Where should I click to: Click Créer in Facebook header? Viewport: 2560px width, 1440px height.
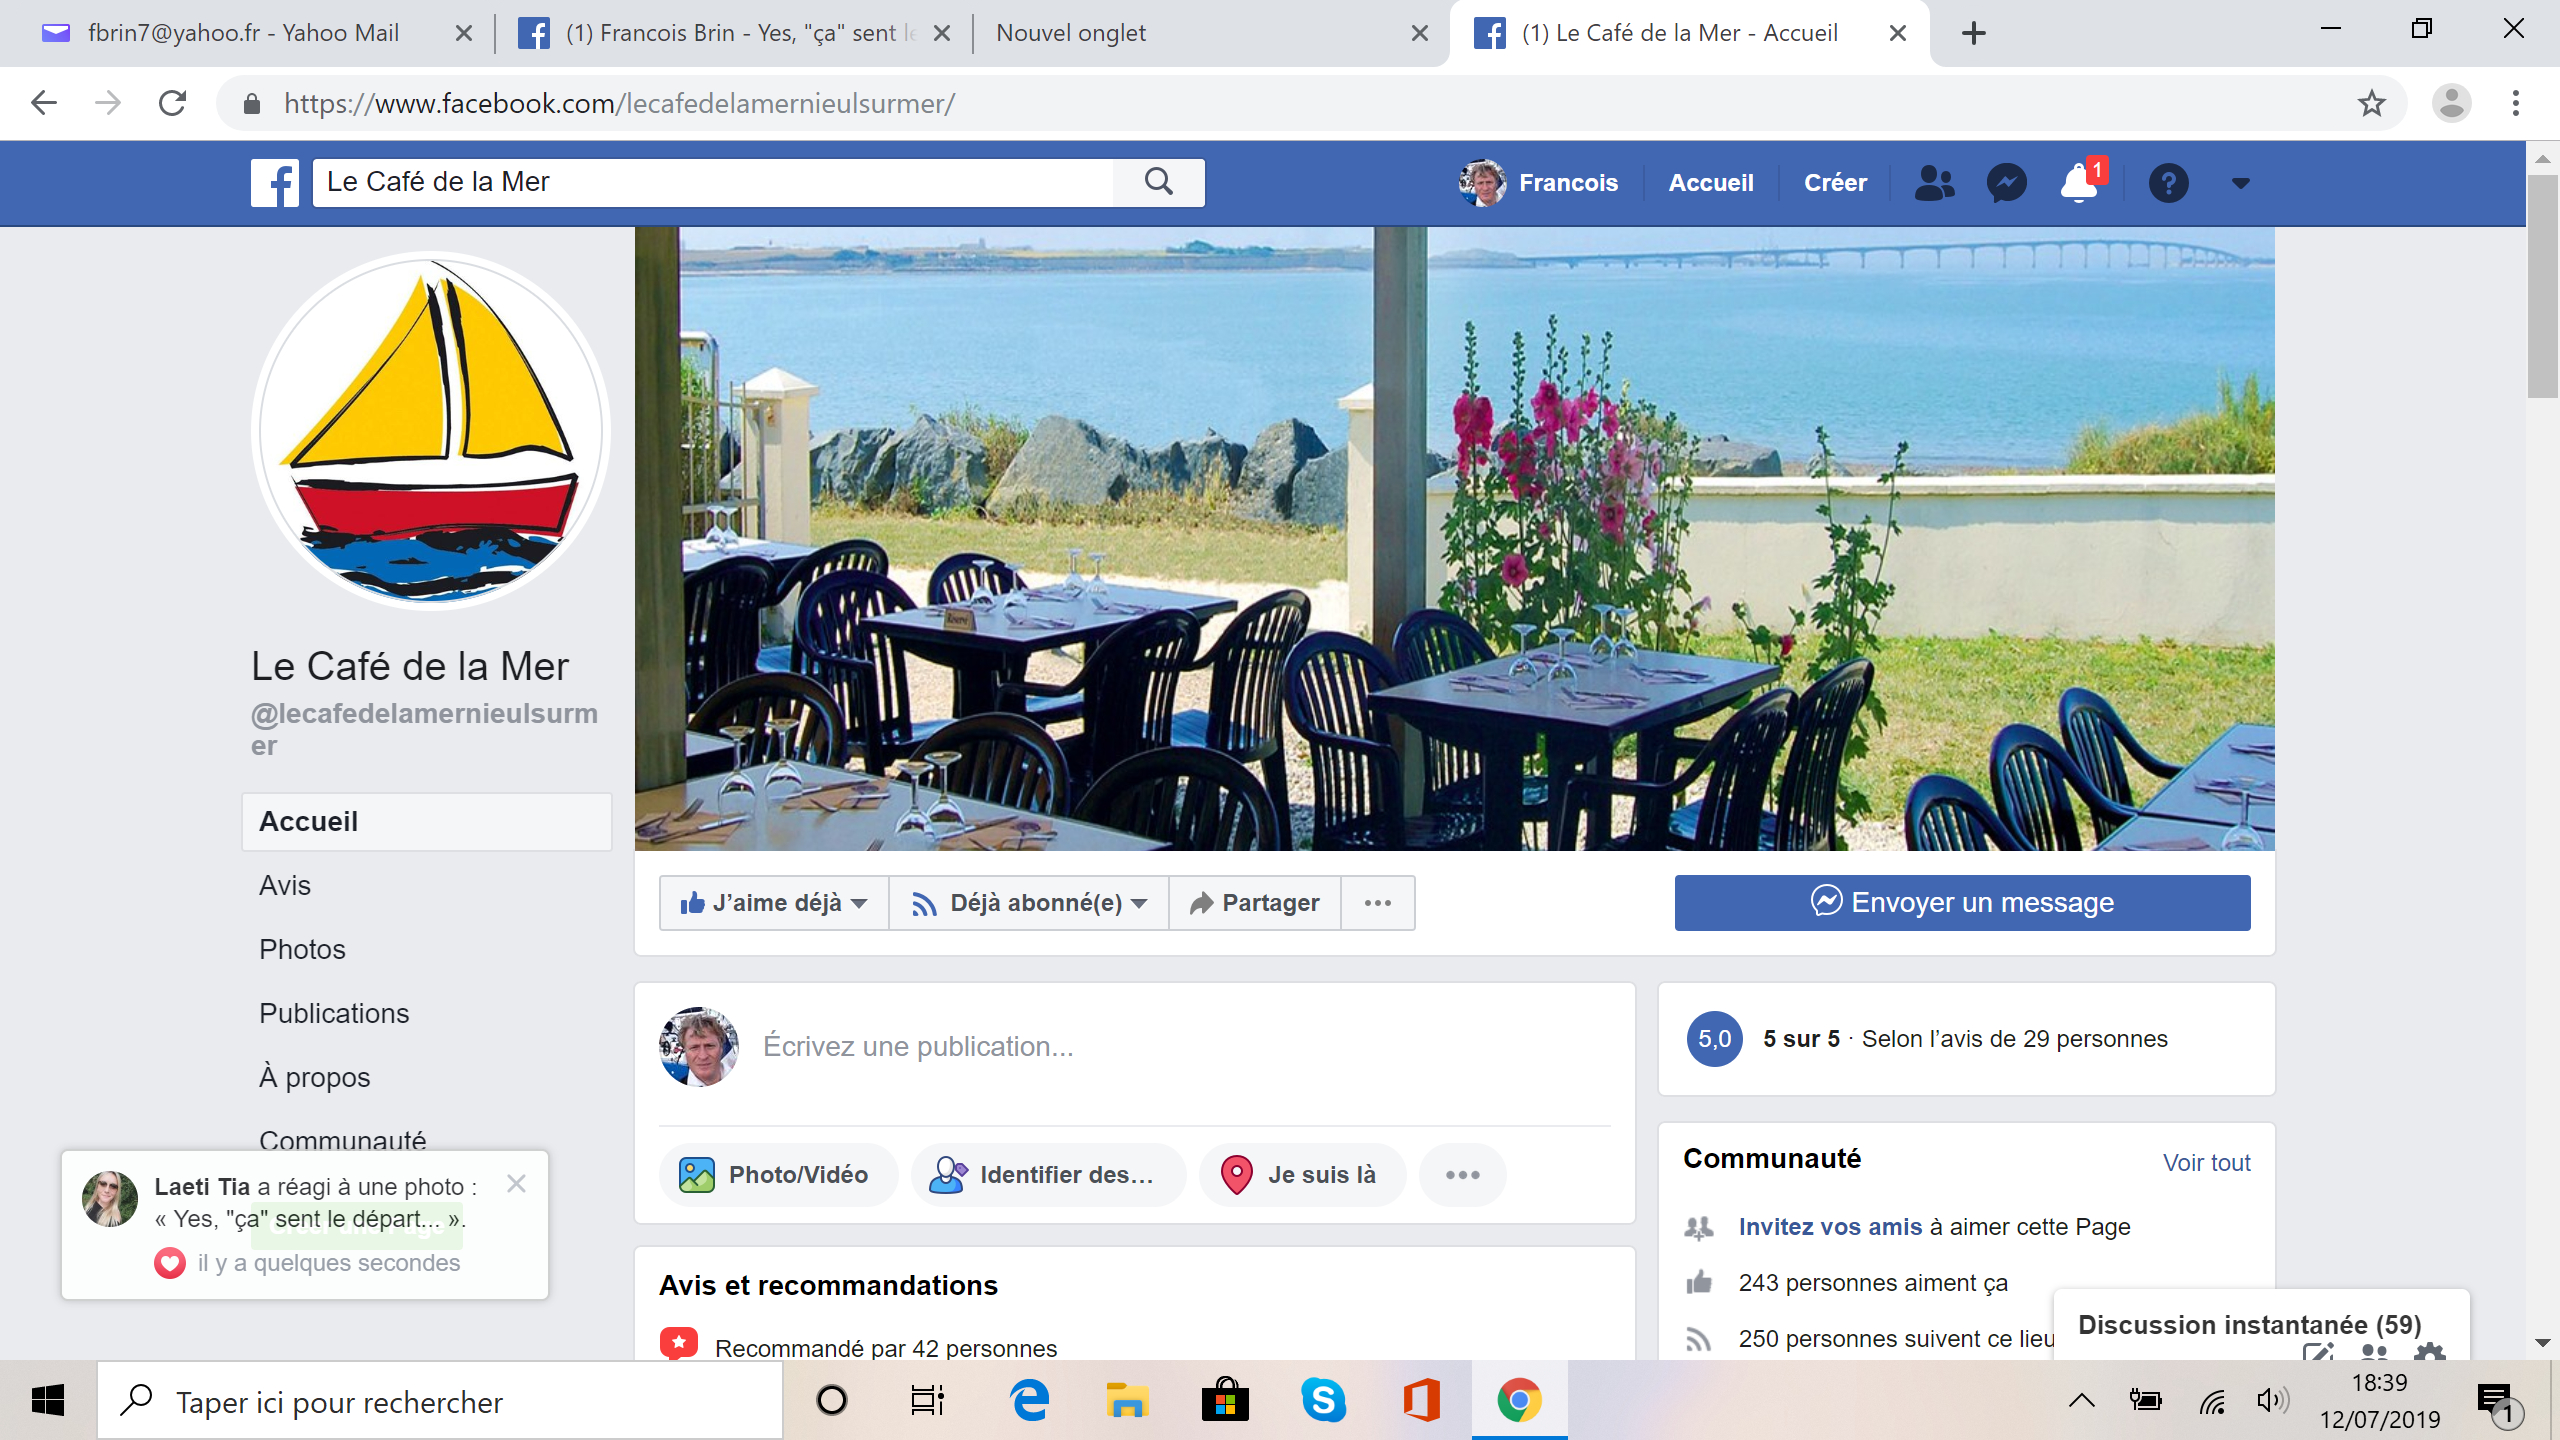1835,183
